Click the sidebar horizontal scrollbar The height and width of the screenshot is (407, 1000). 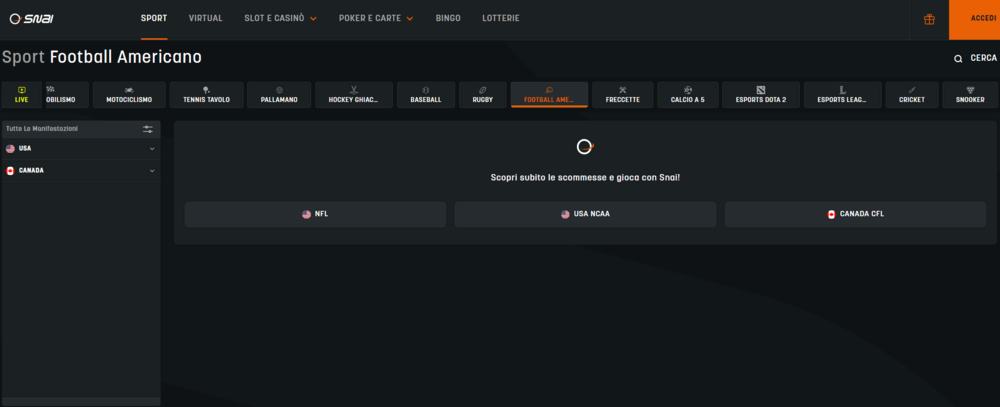tap(81, 401)
